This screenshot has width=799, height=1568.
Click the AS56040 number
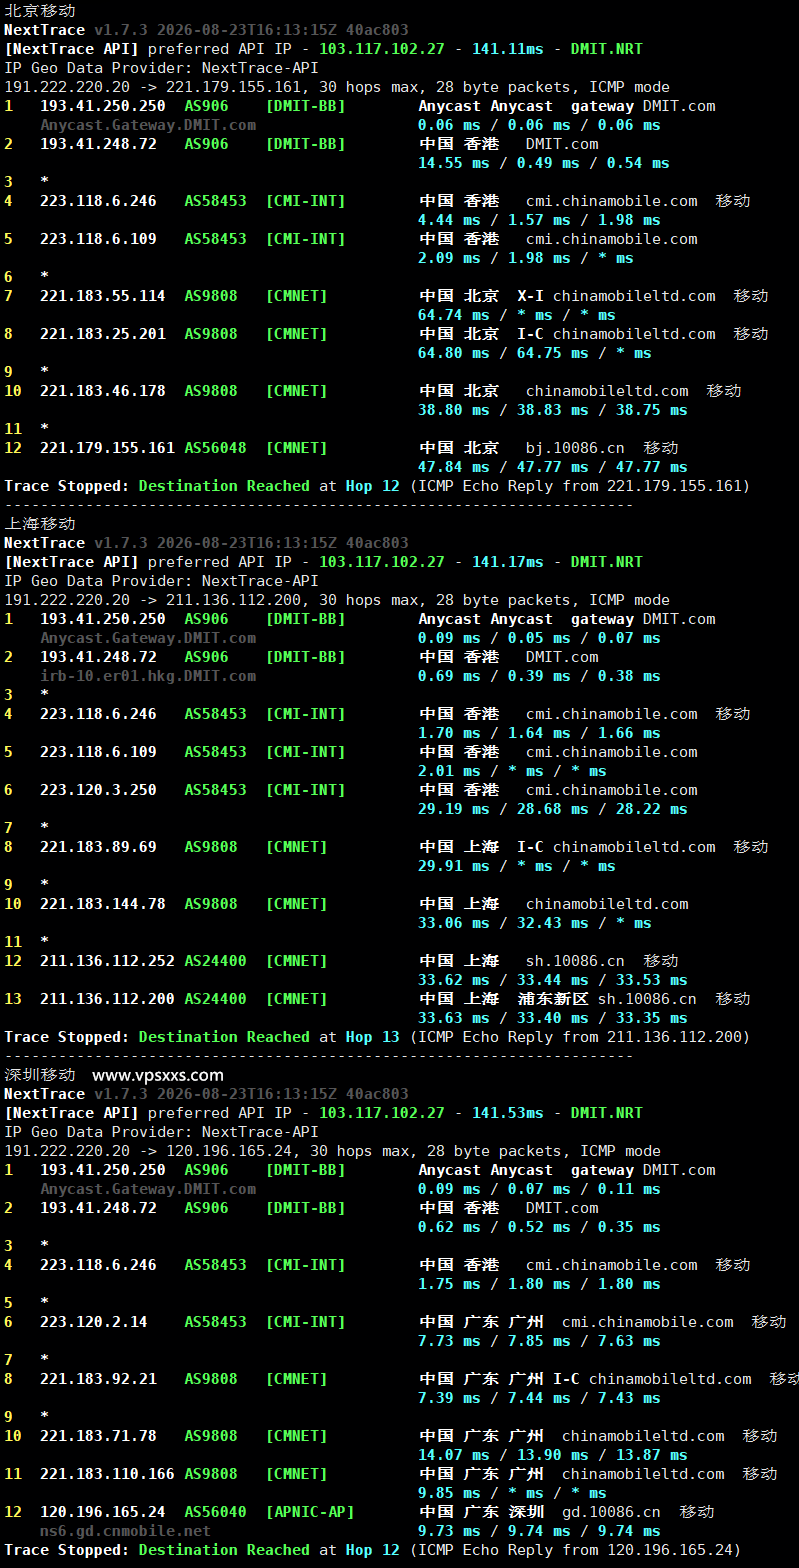point(215,1512)
